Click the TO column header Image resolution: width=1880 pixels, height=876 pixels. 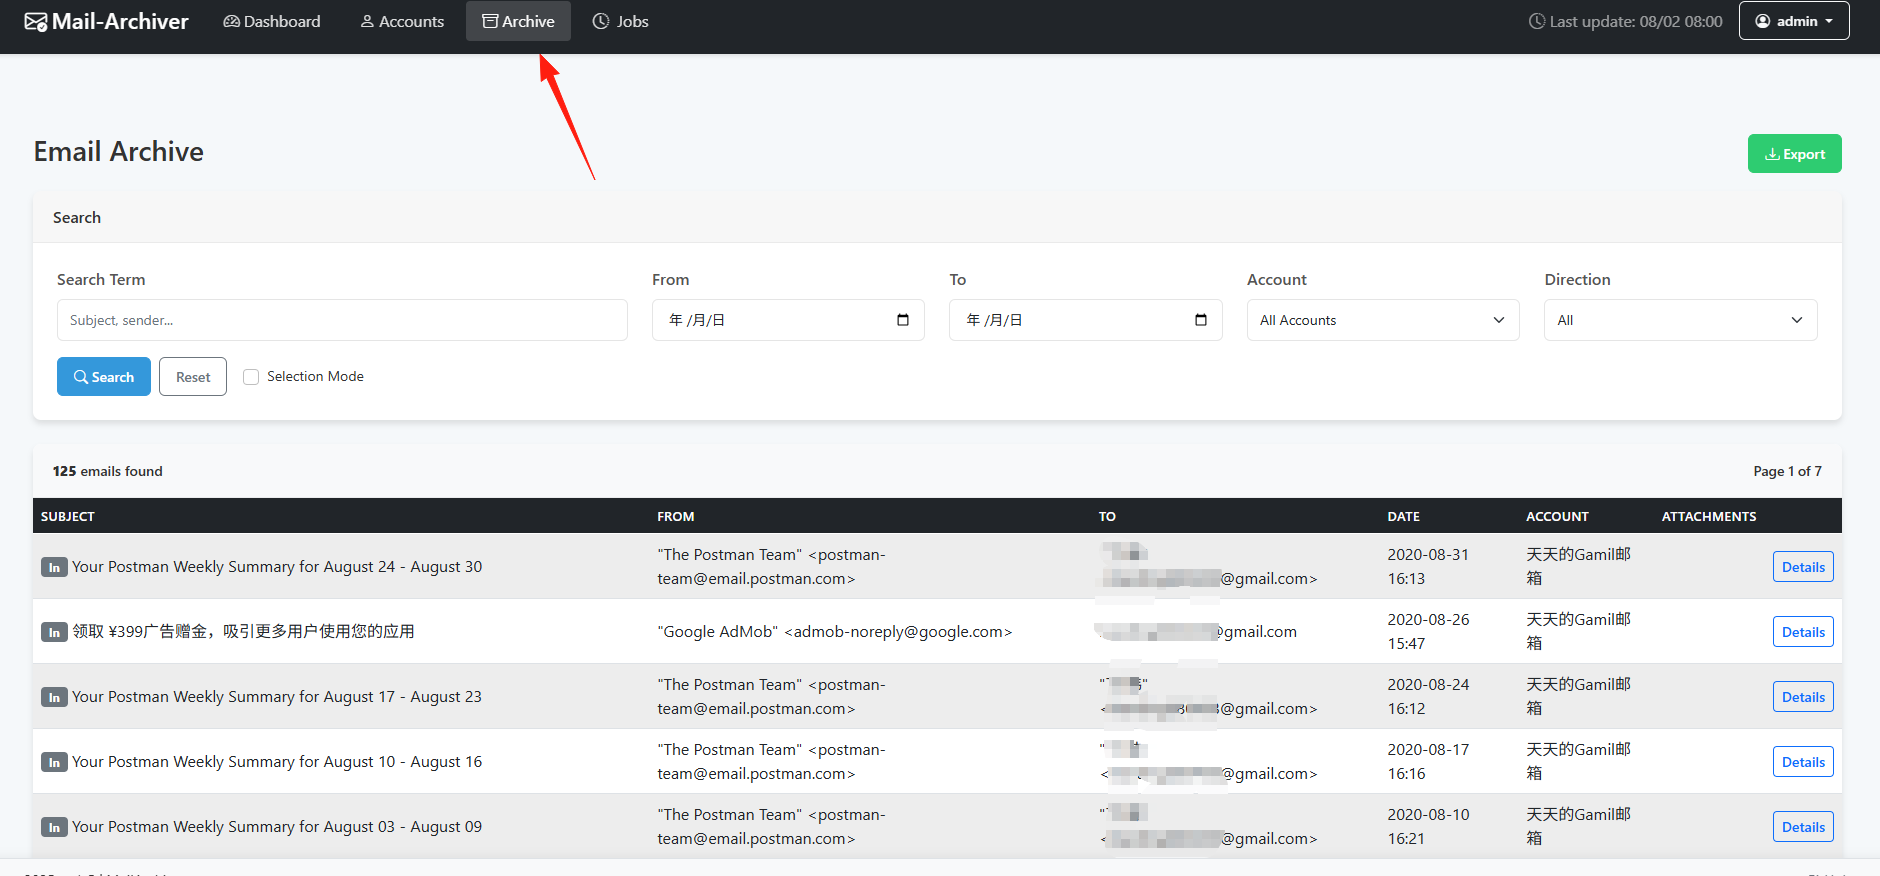(1107, 516)
